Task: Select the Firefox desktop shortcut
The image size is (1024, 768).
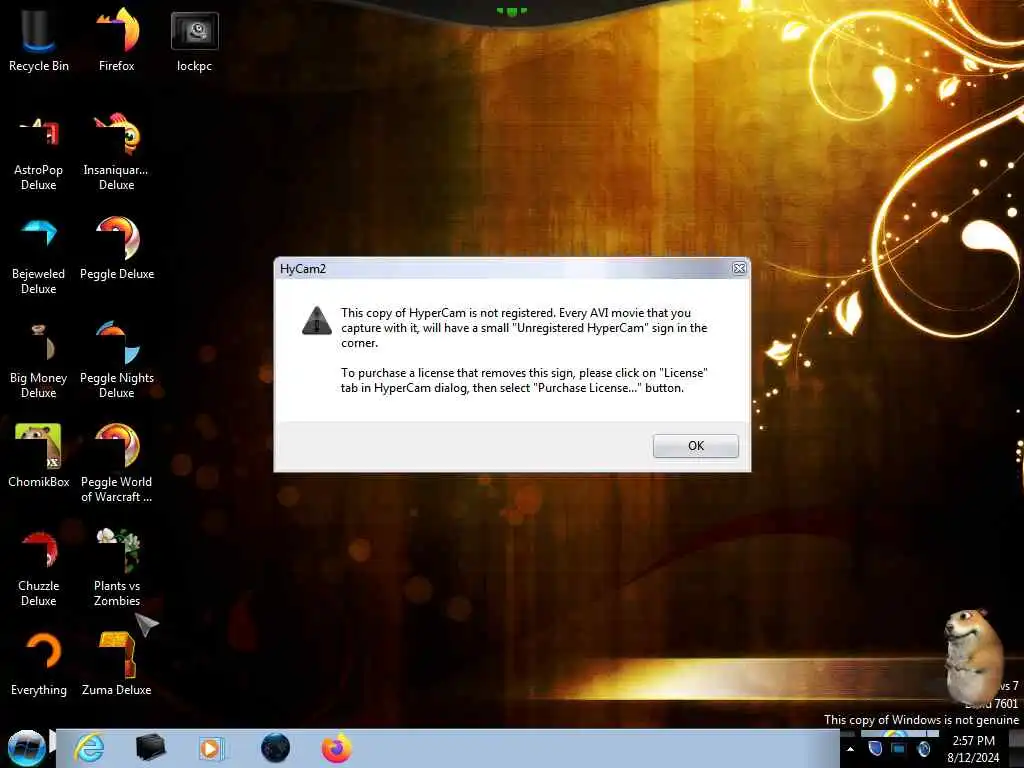Action: pyautogui.click(x=117, y=39)
